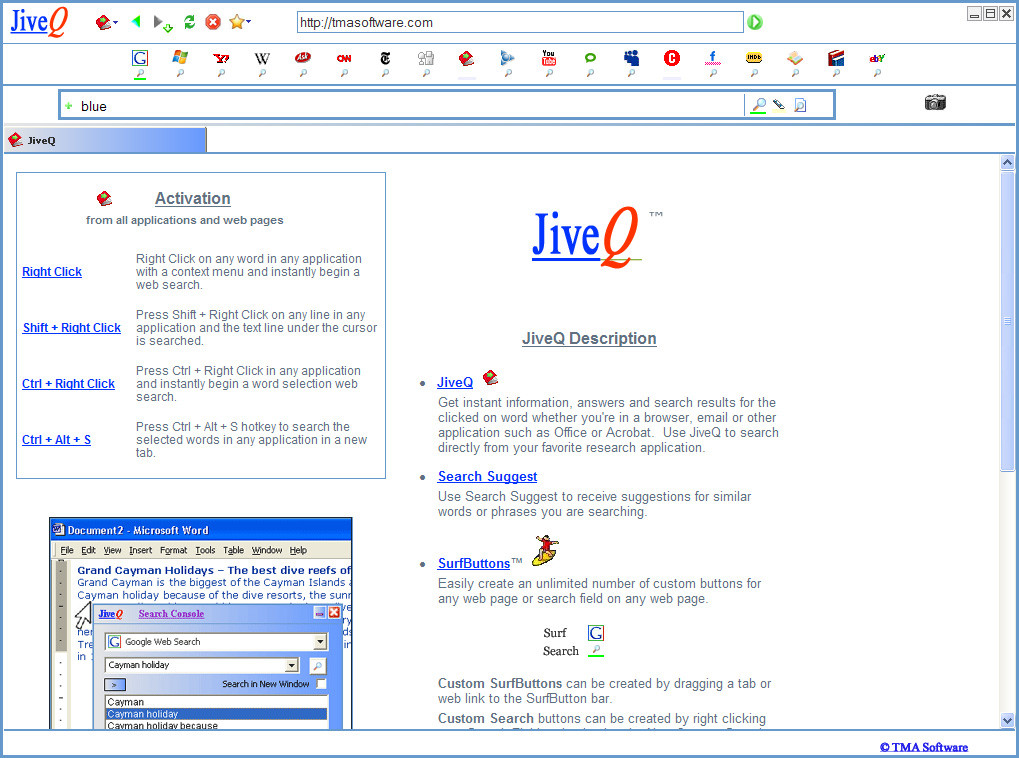Click the IMDb SurfButton icon

(x=754, y=58)
